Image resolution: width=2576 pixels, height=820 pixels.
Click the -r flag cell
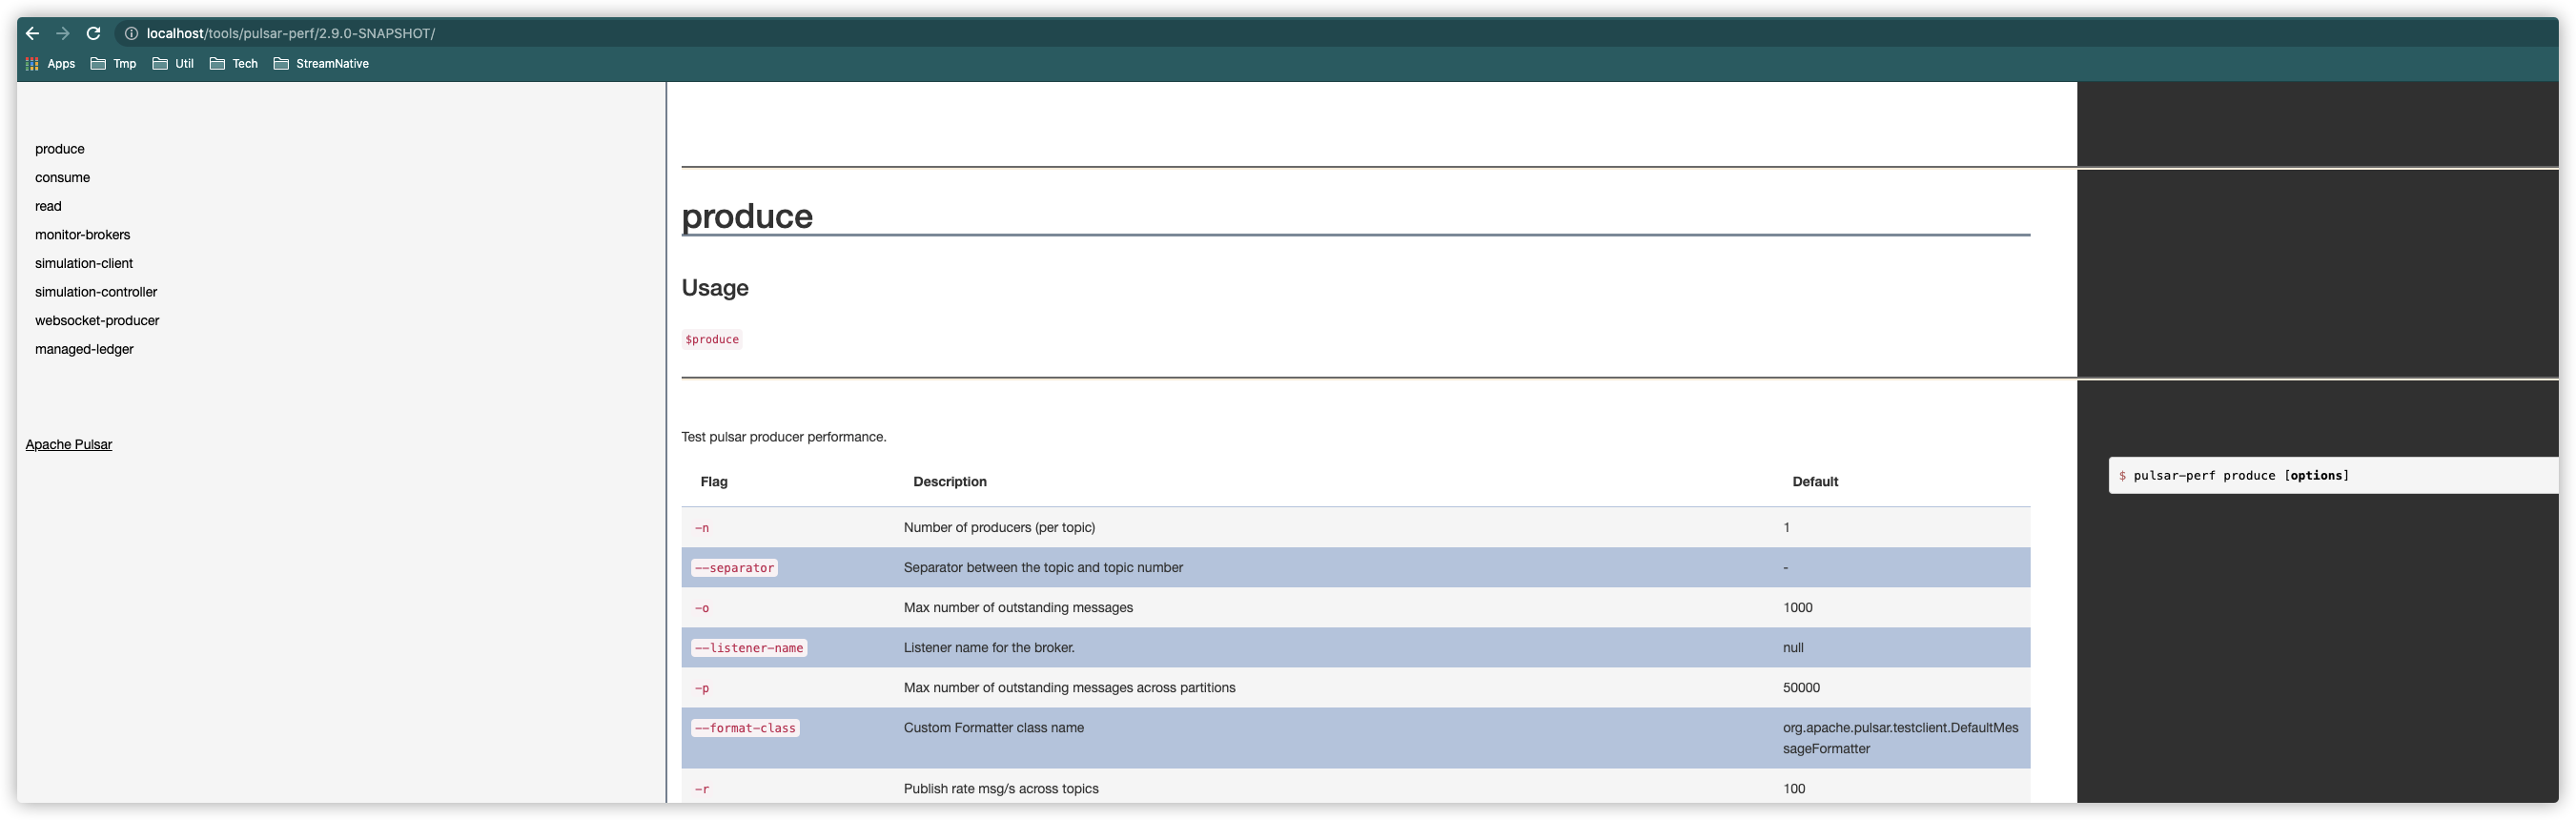[x=702, y=789]
